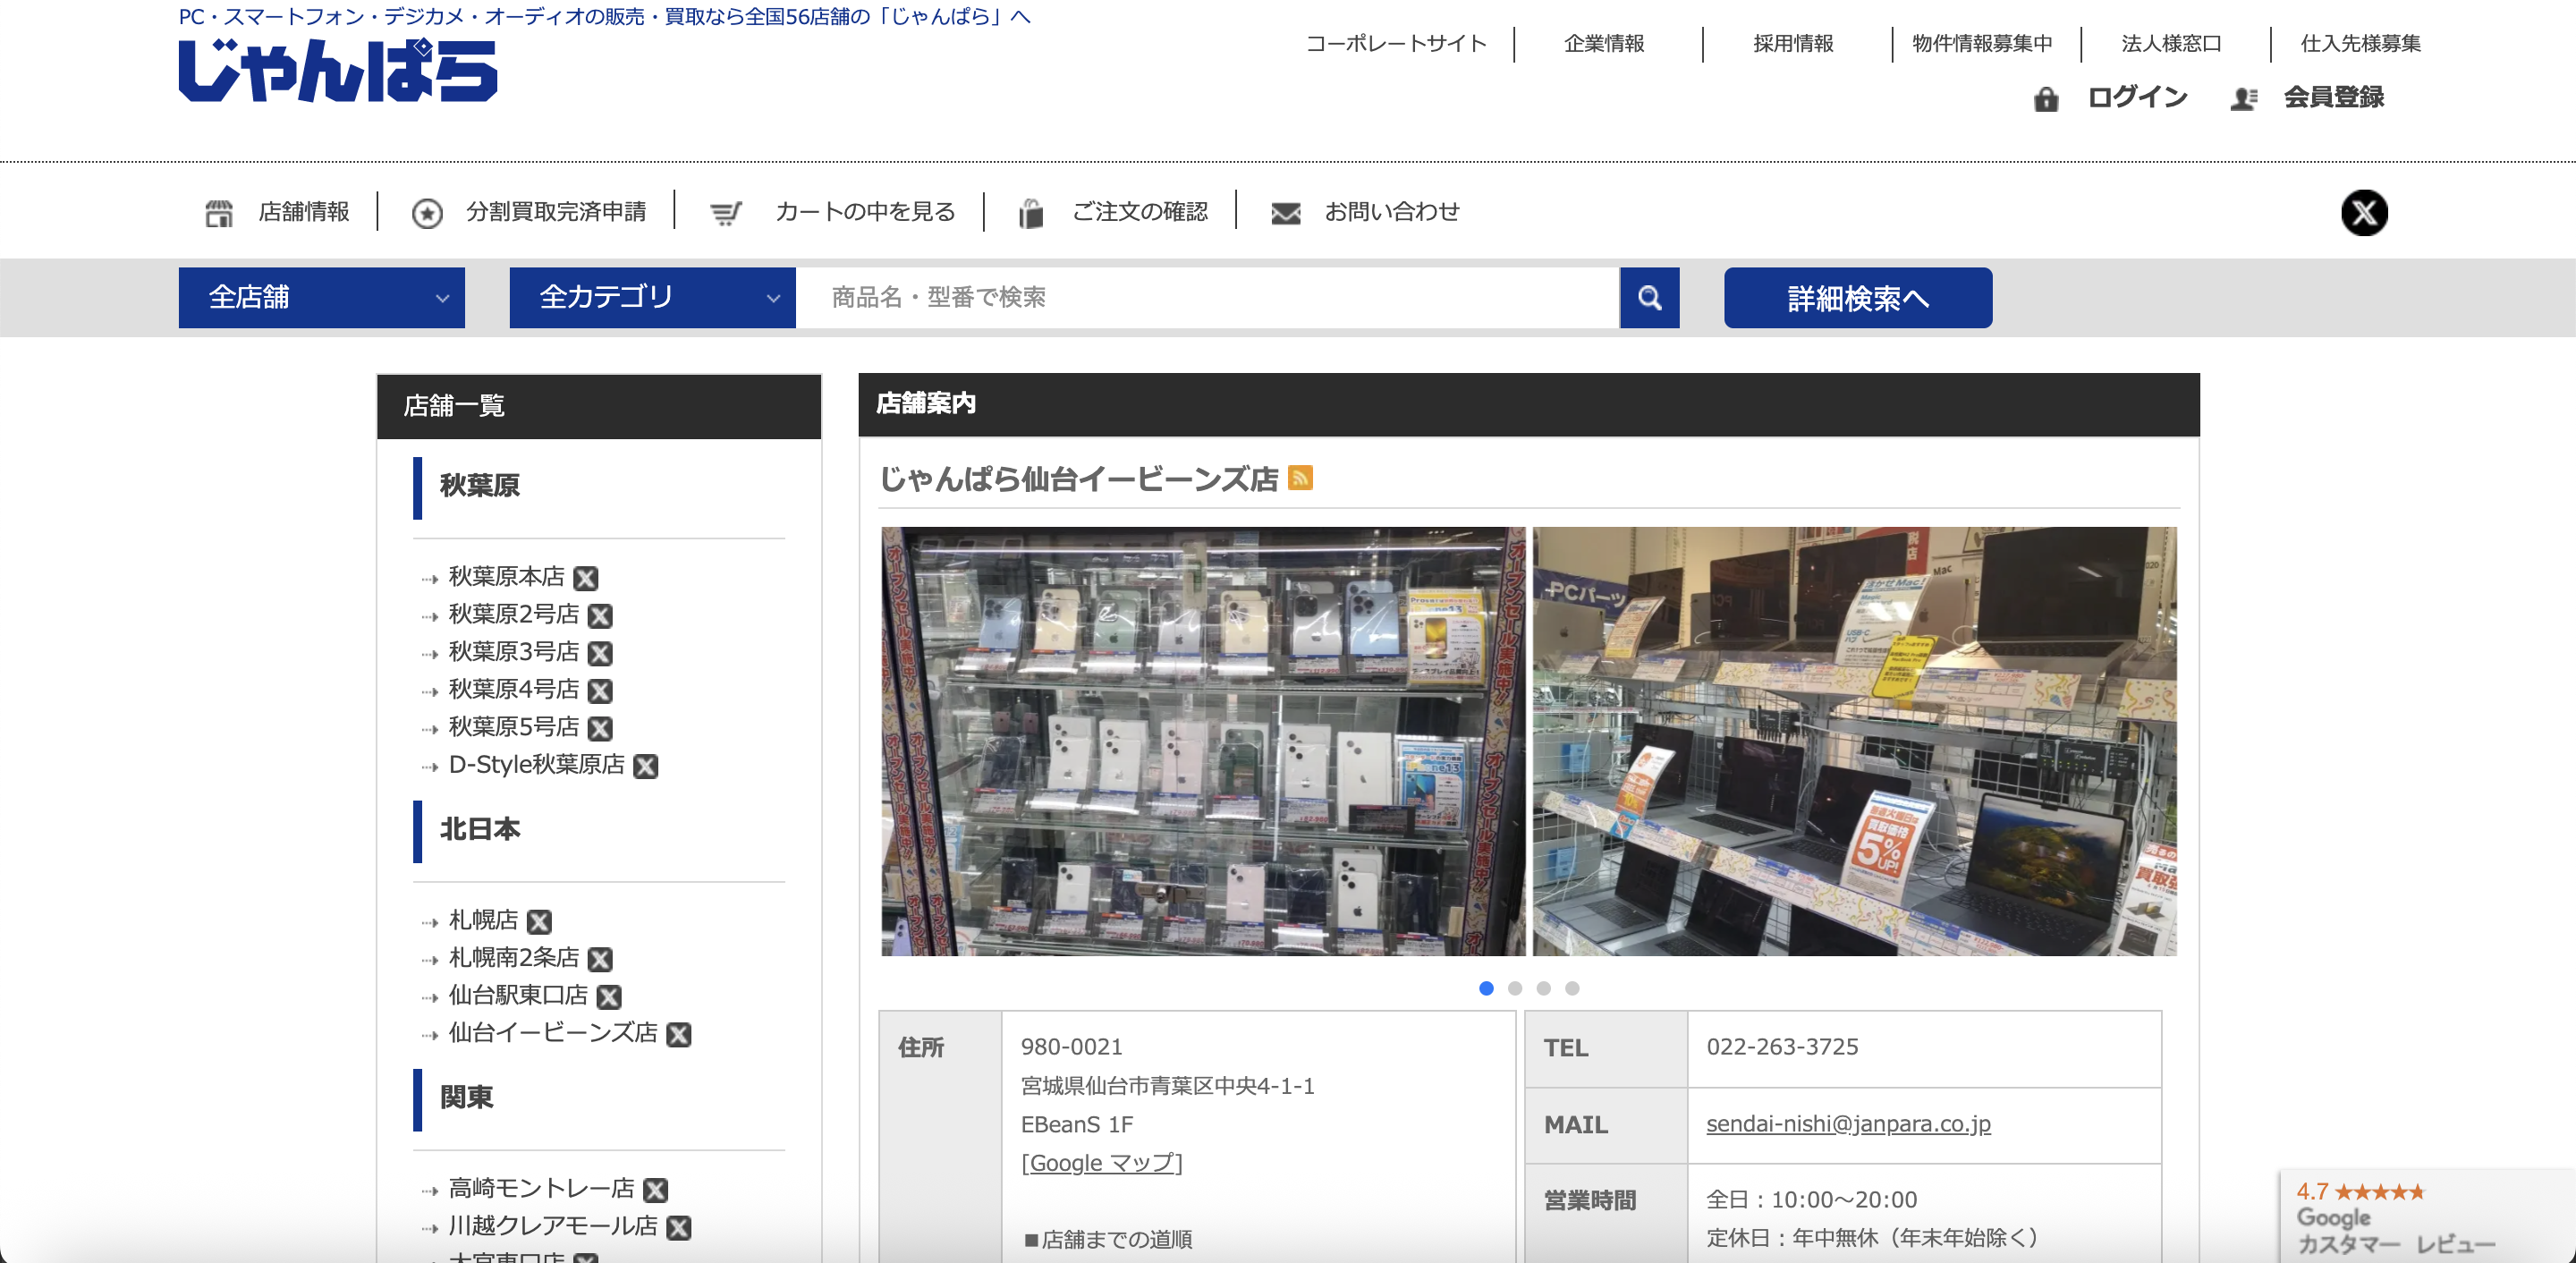Click X icon next to 川越クレアモール店
Screen dimensions: 2576x1263
point(679,1227)
